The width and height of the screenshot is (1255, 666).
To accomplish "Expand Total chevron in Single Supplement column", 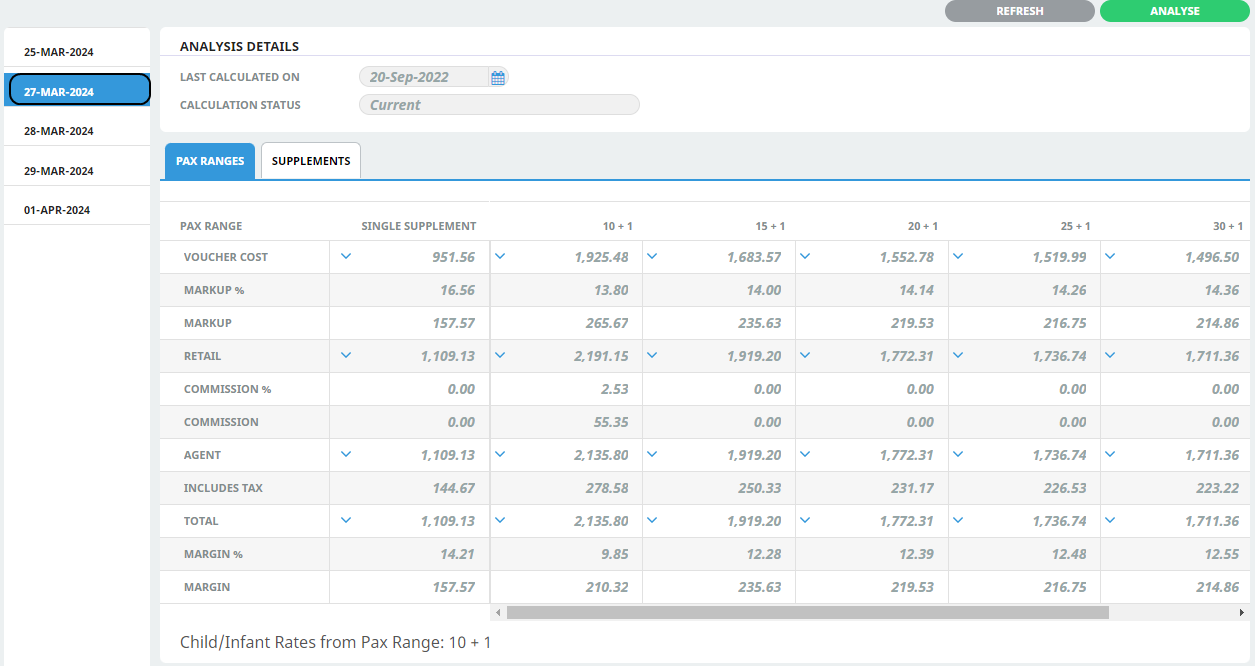I will (346, 520).
